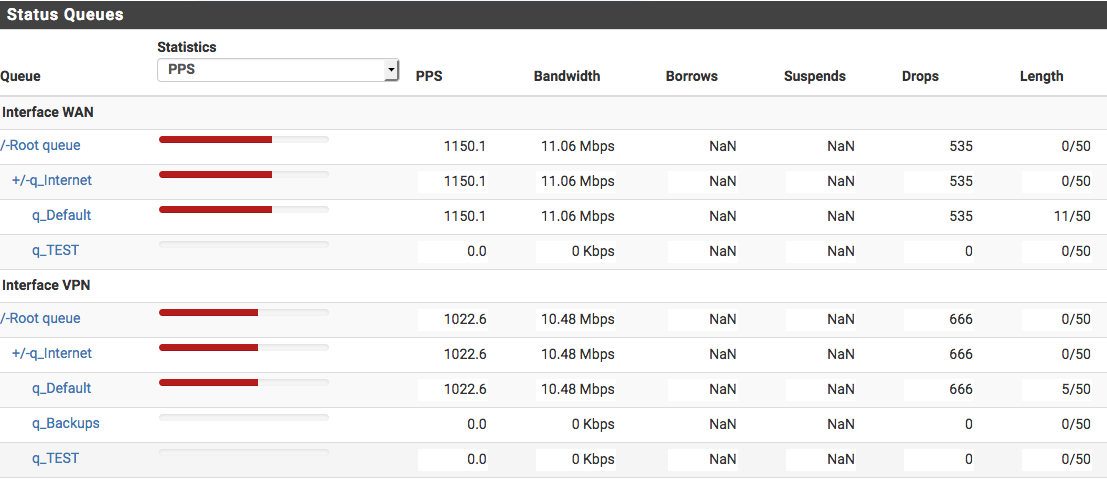Click the q_Default link under Interface WAN

[61, 216]
